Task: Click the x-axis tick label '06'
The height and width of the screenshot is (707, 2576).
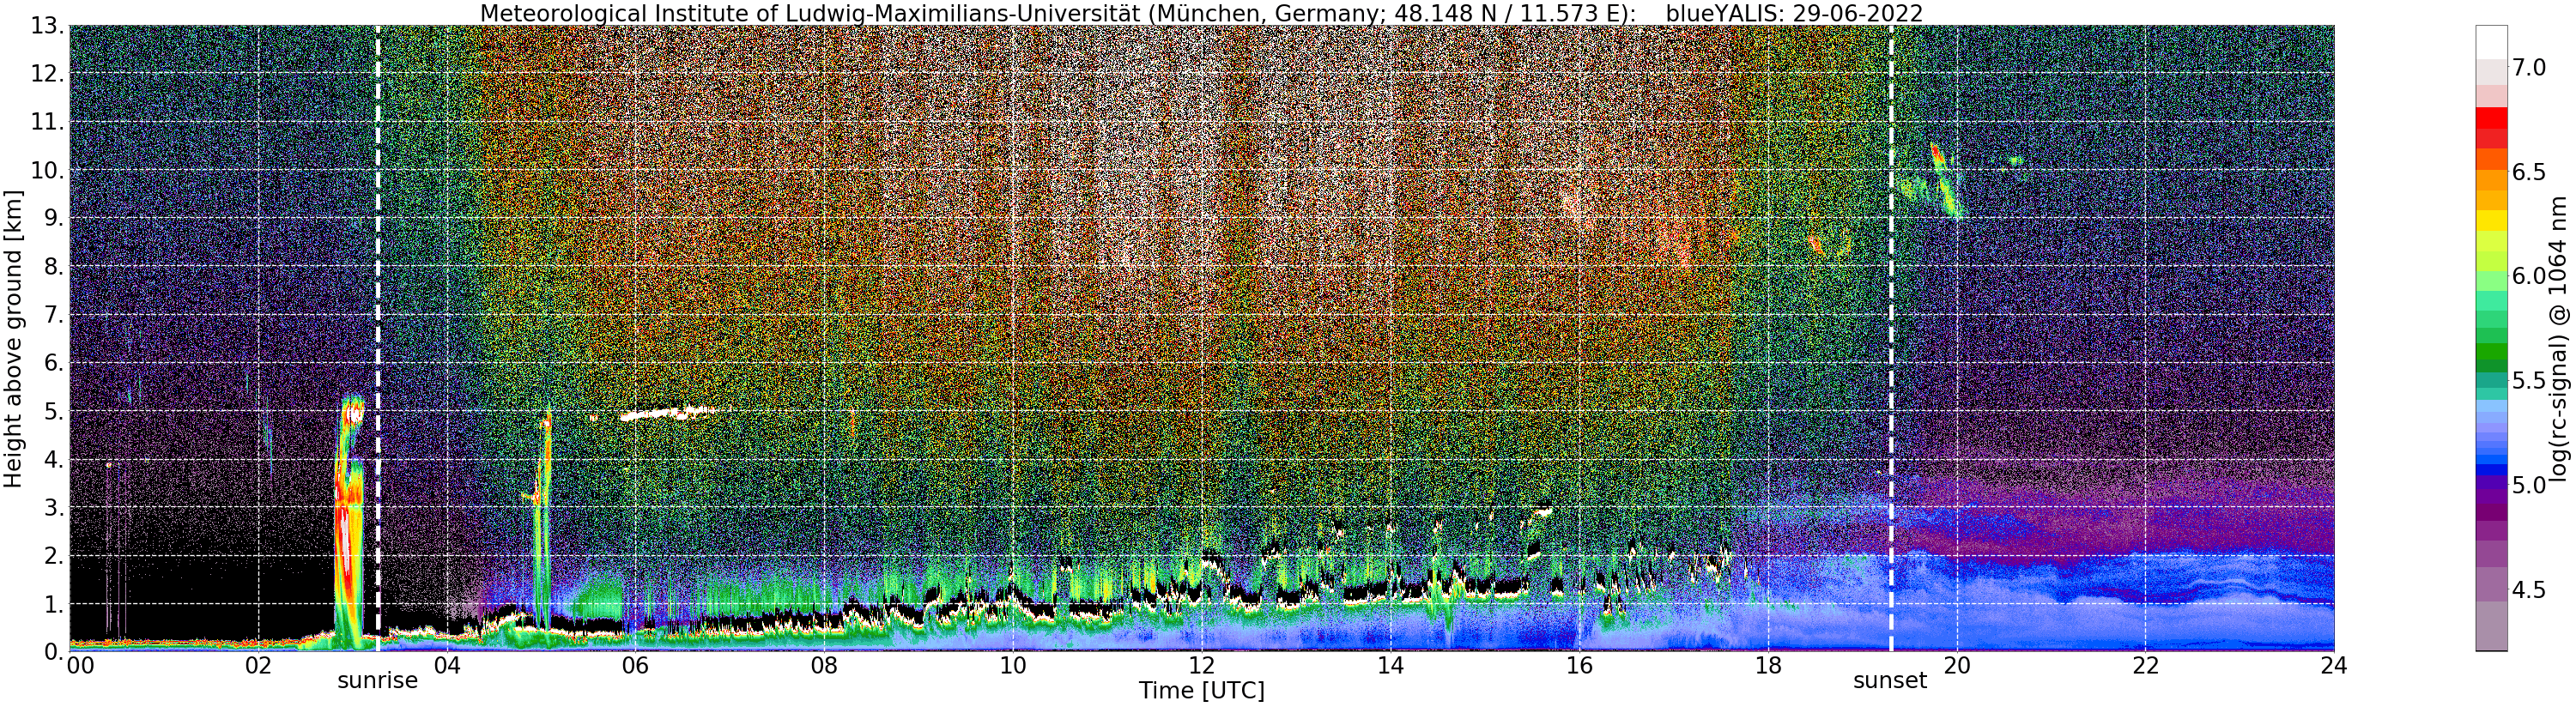Action: coord(635,665)
